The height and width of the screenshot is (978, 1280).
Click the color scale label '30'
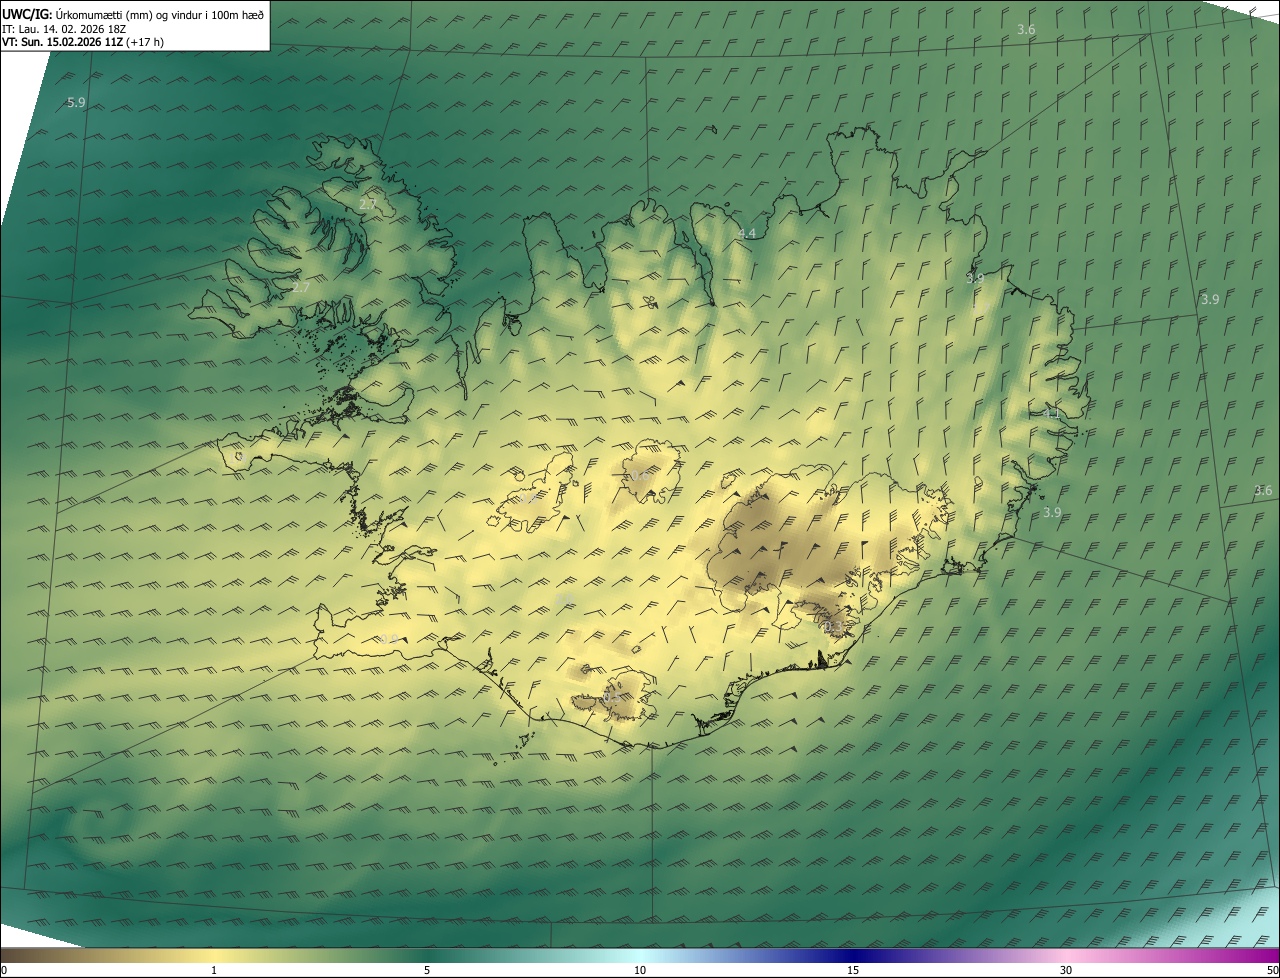point(1066,971)
